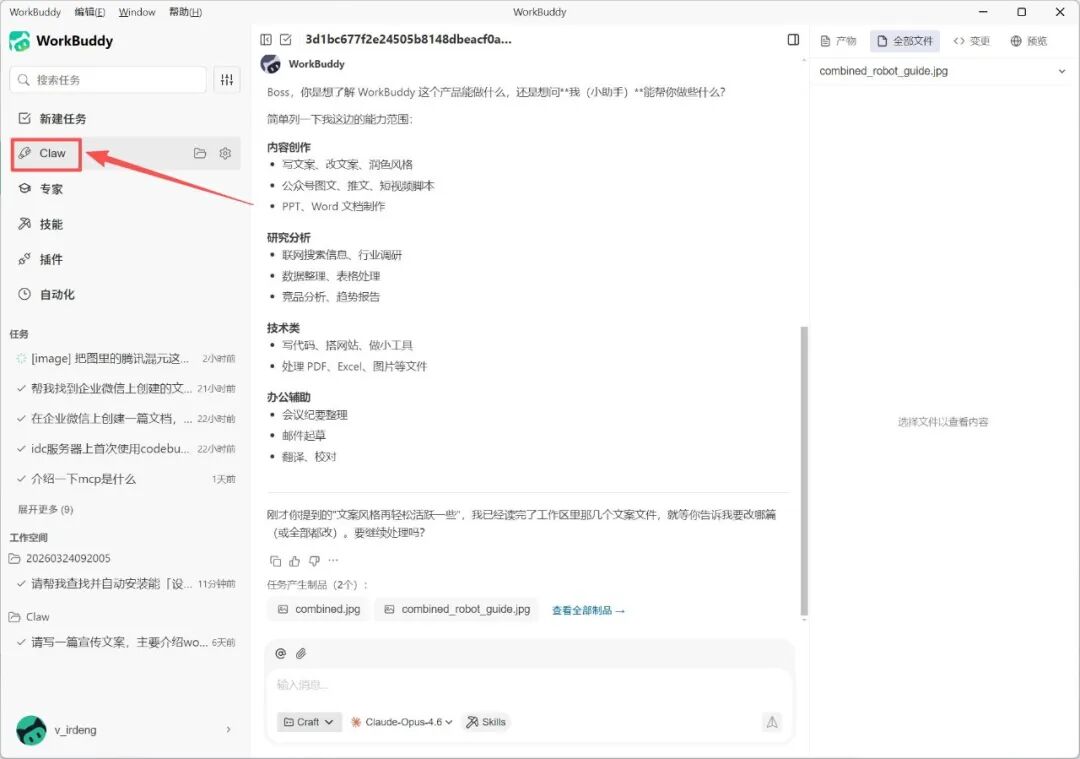Open the WorkBuddy menu in menu bar
This screenshot has height=759, width=1080.
click(x=35, y=12)
